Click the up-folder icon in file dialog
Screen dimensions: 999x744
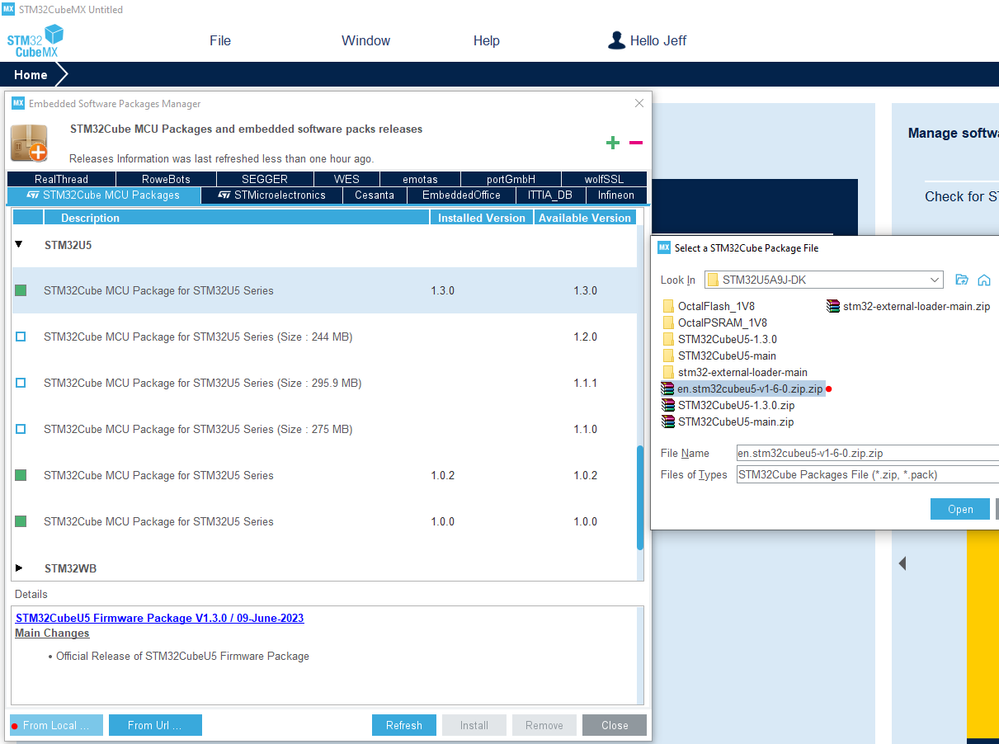(x=961, y=280)
